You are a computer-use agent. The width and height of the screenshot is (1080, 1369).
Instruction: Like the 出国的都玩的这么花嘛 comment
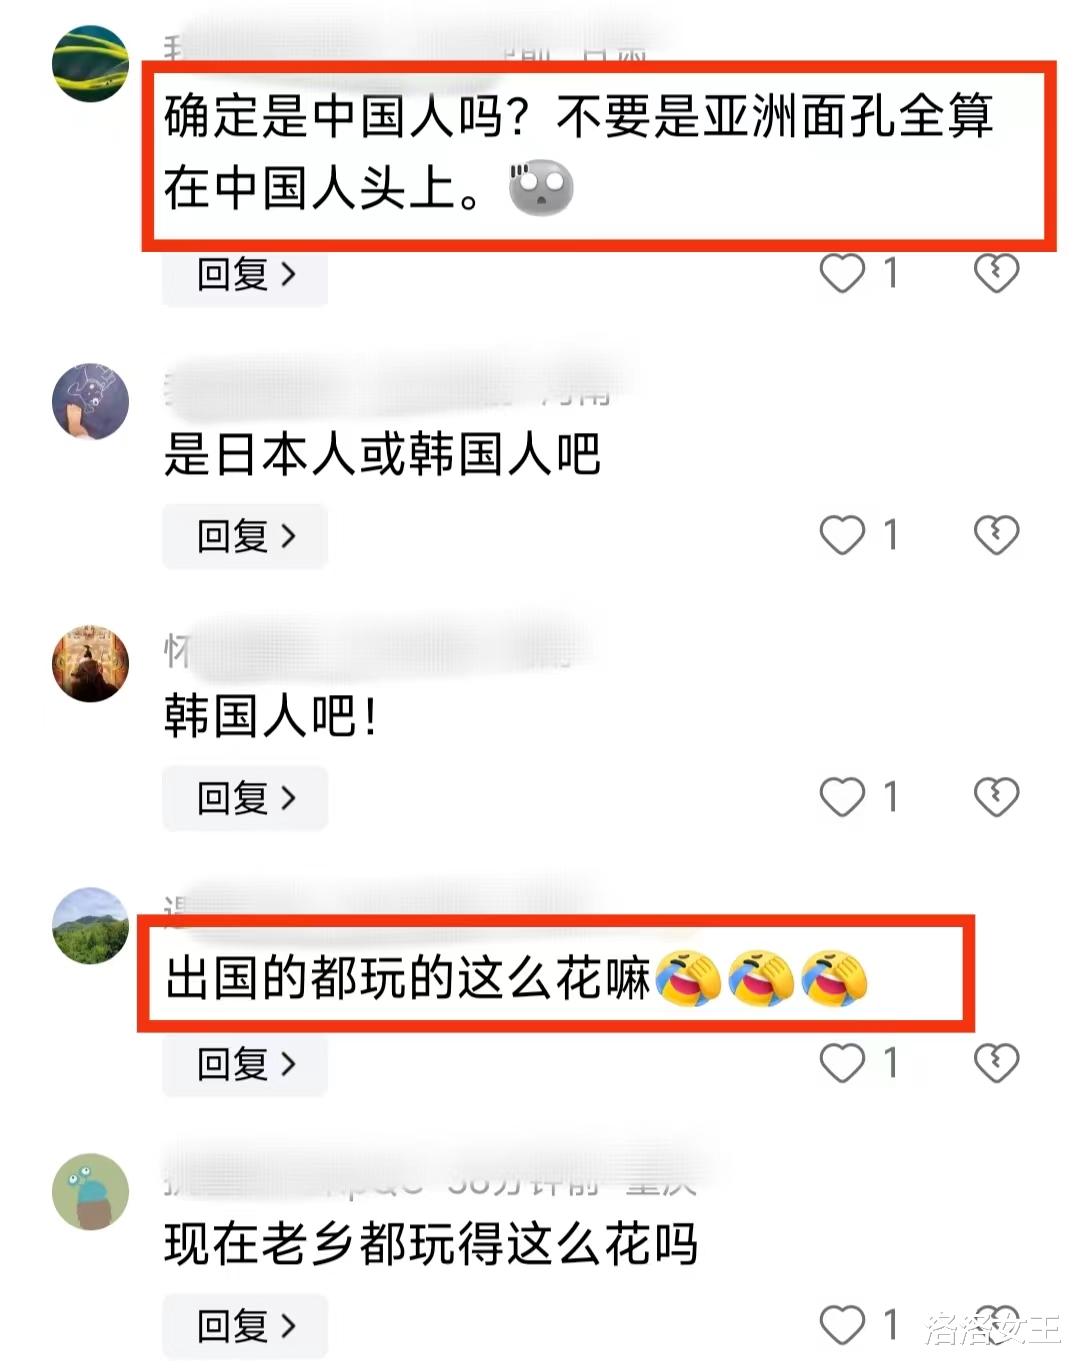point(842,1062)
